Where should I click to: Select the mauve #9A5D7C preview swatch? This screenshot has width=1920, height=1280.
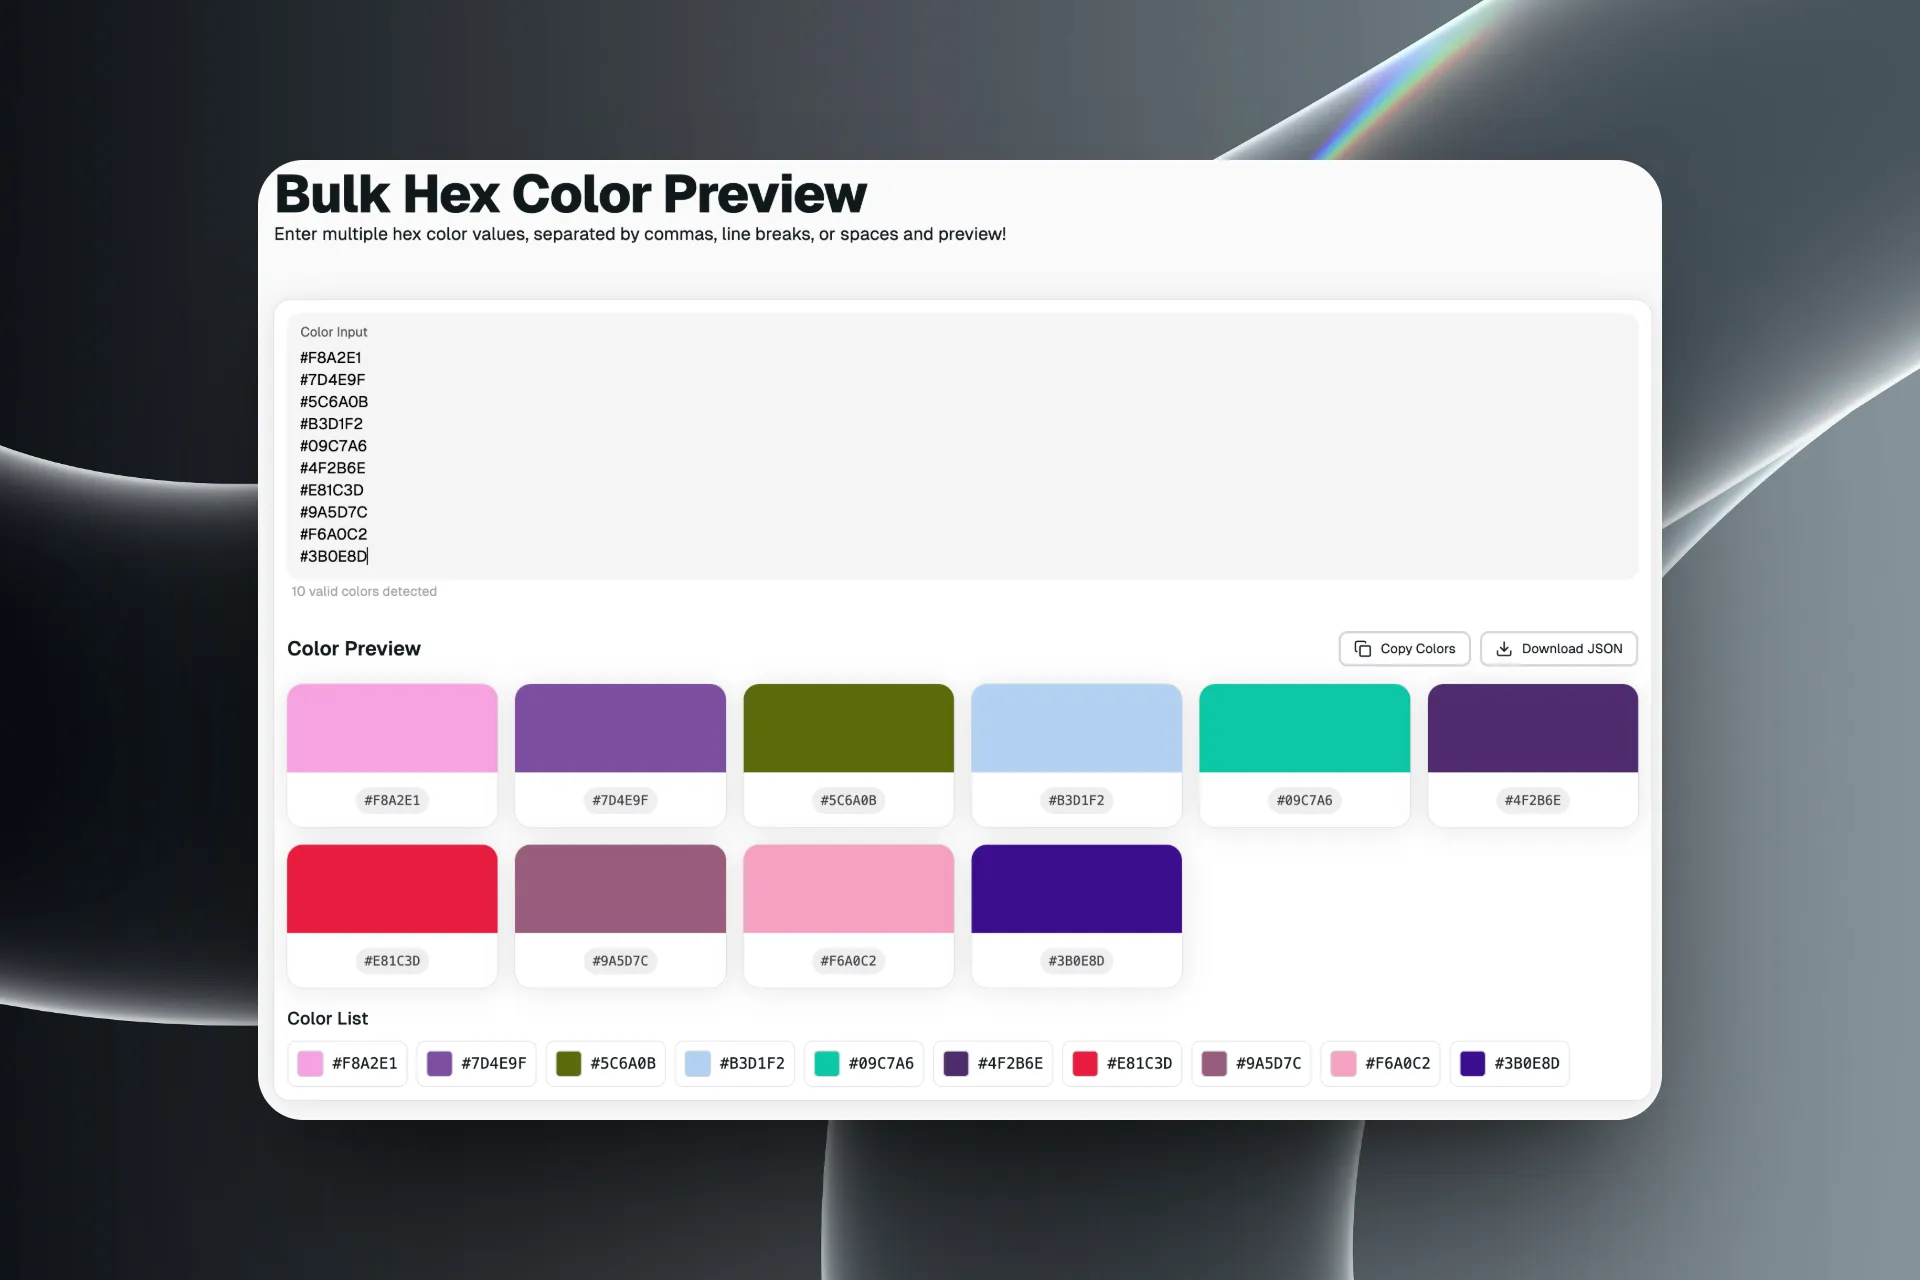(x=620, y=889)
